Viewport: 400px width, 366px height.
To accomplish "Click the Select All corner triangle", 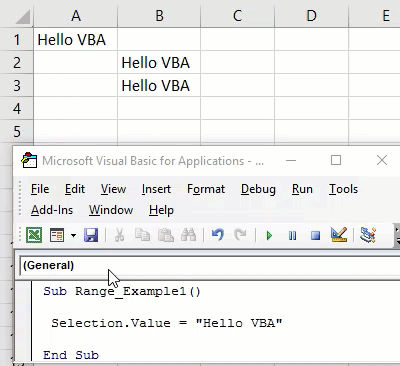I will tap(22, 16).
